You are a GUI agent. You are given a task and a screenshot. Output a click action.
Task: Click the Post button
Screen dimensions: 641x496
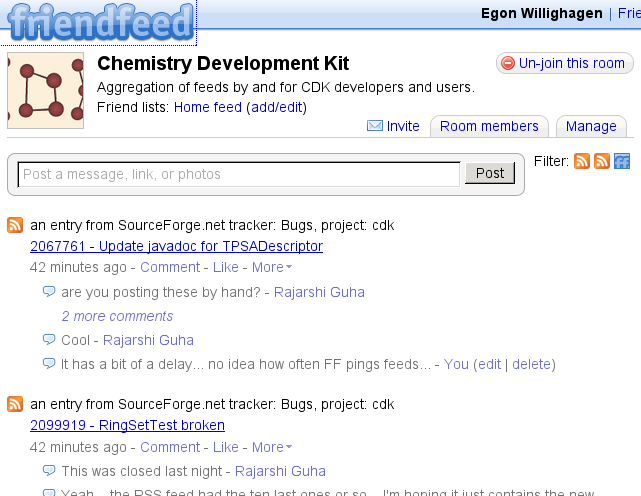(490, 173)
